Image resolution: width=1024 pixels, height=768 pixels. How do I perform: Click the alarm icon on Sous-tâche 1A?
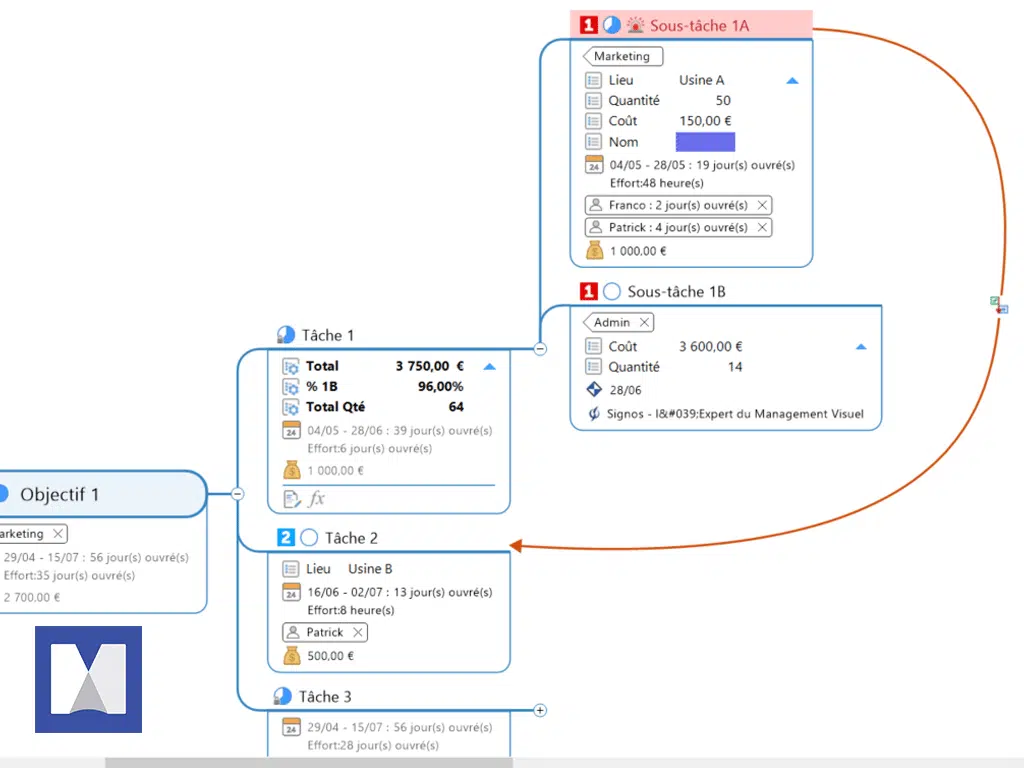[635, 25]
